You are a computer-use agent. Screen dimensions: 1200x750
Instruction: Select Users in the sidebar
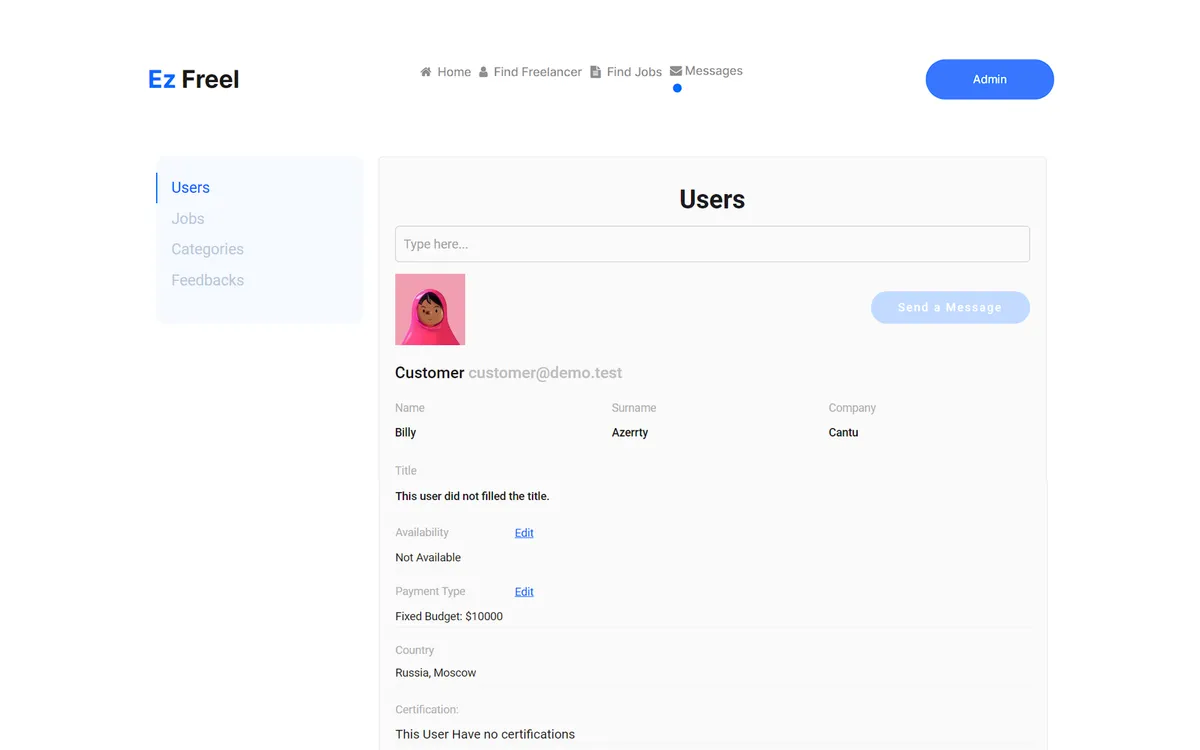pos(190,188)
